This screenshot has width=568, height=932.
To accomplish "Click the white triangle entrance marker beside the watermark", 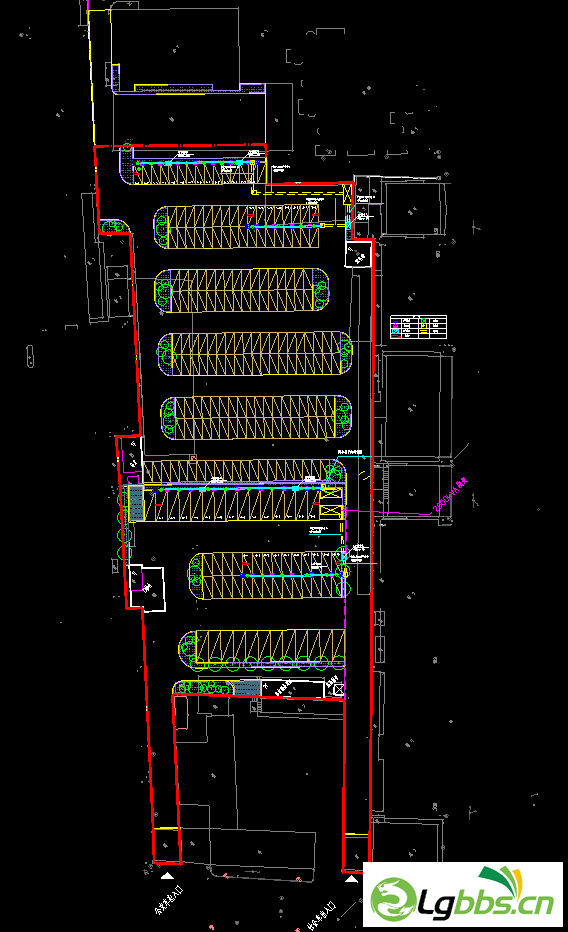I will click(351, 879).
